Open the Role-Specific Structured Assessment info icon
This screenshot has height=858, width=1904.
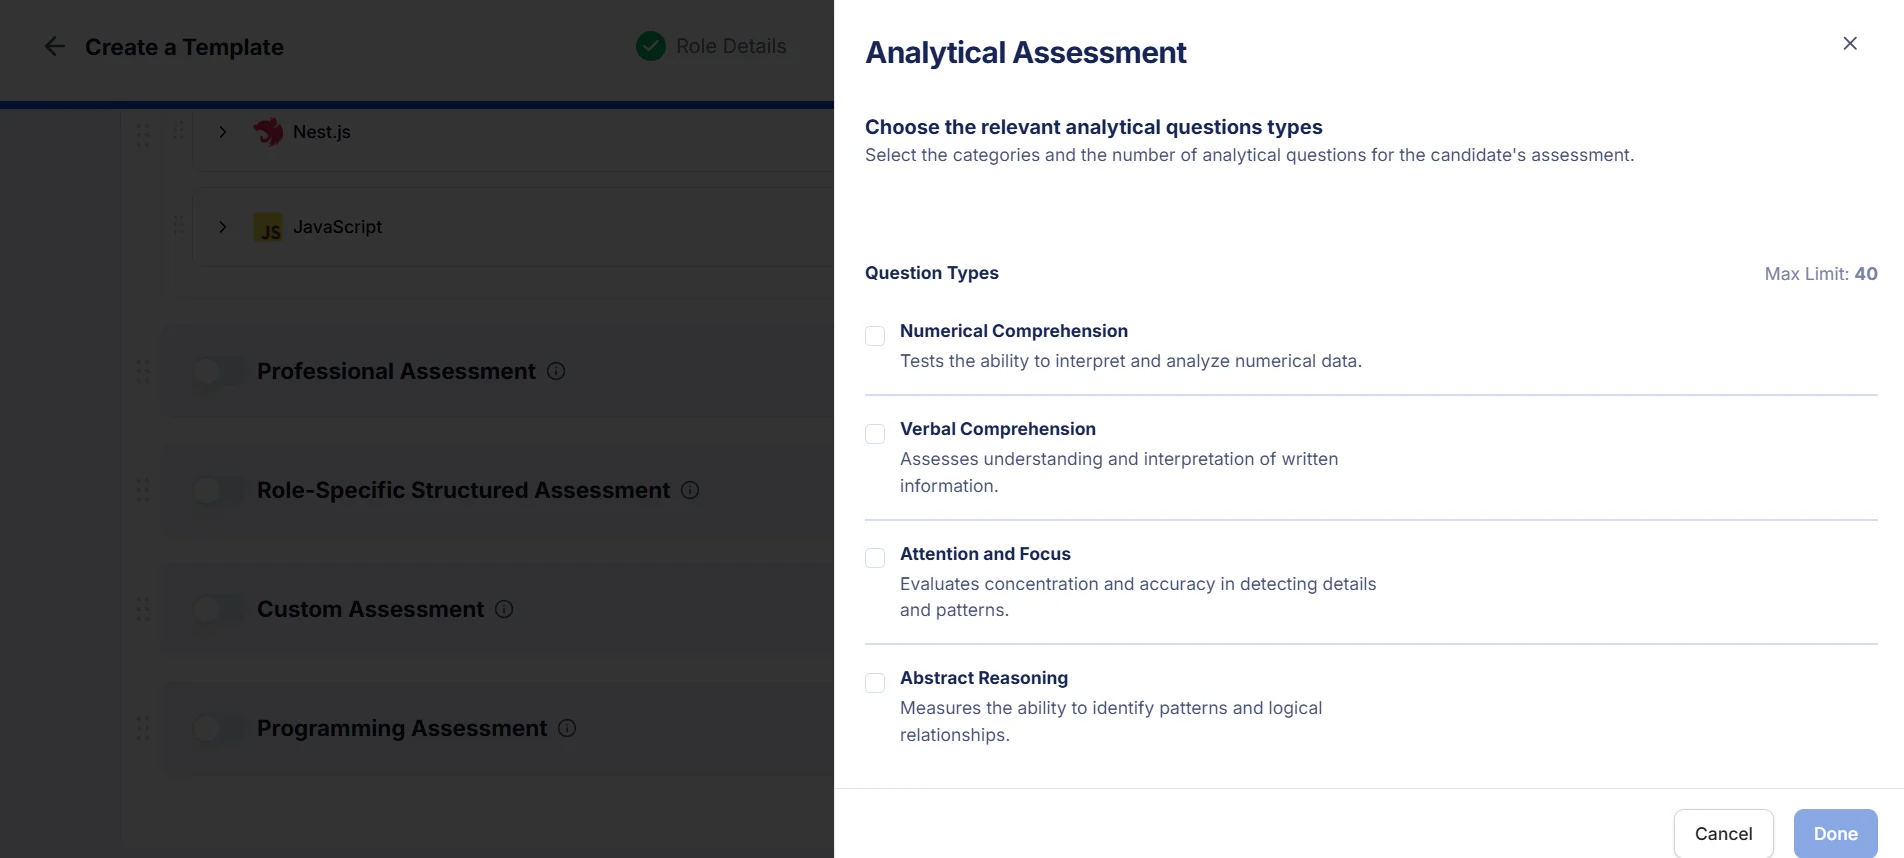(x=689, y=490)
